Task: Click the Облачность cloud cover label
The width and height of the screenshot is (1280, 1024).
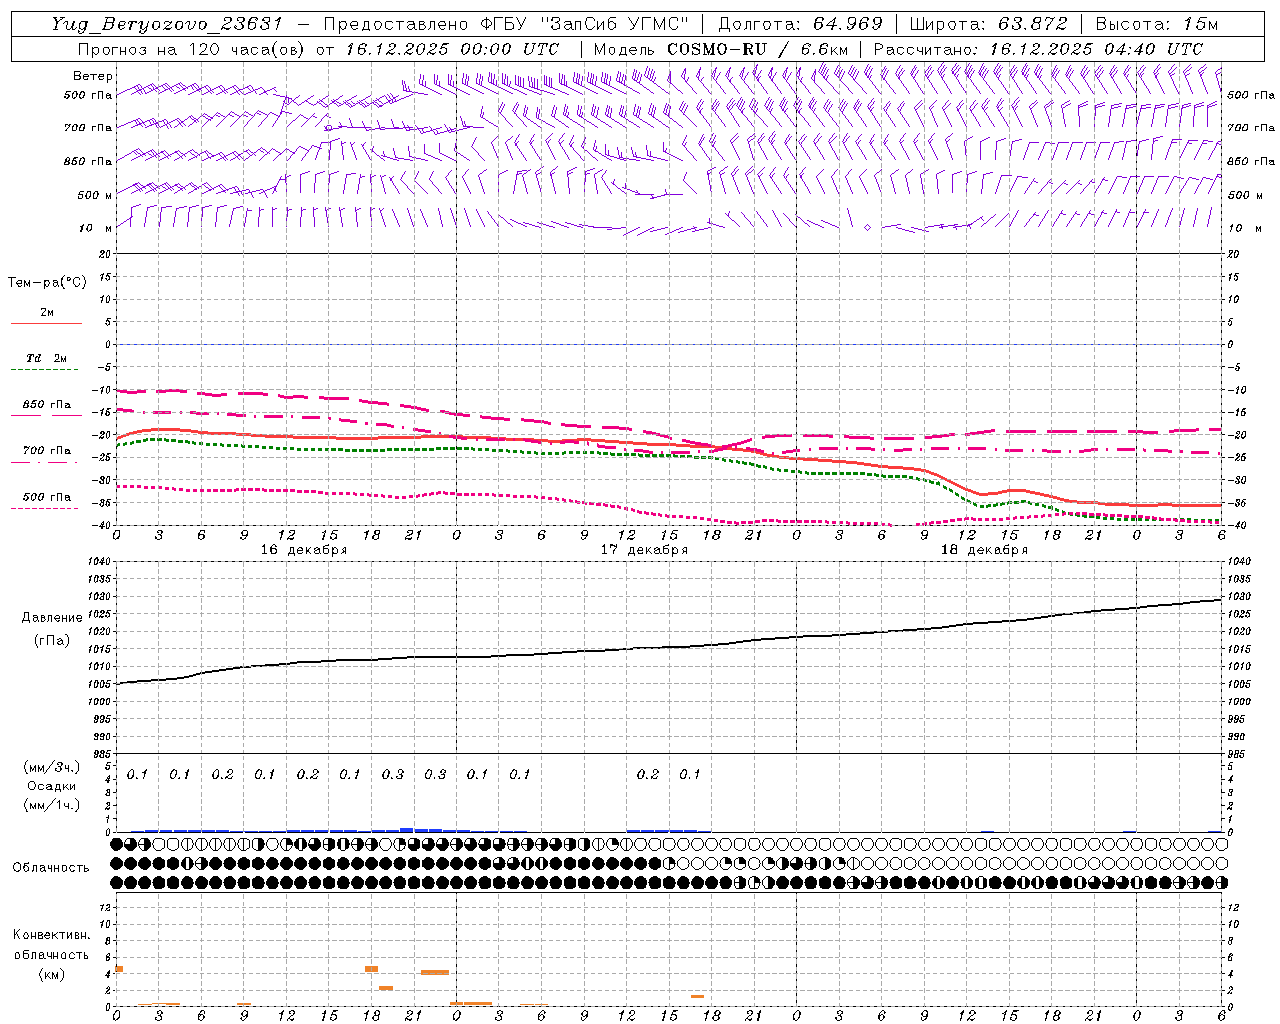Action: coord(51,868)
